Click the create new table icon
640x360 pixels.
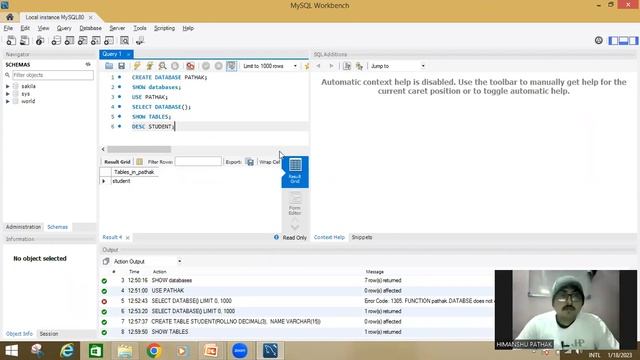69,40
